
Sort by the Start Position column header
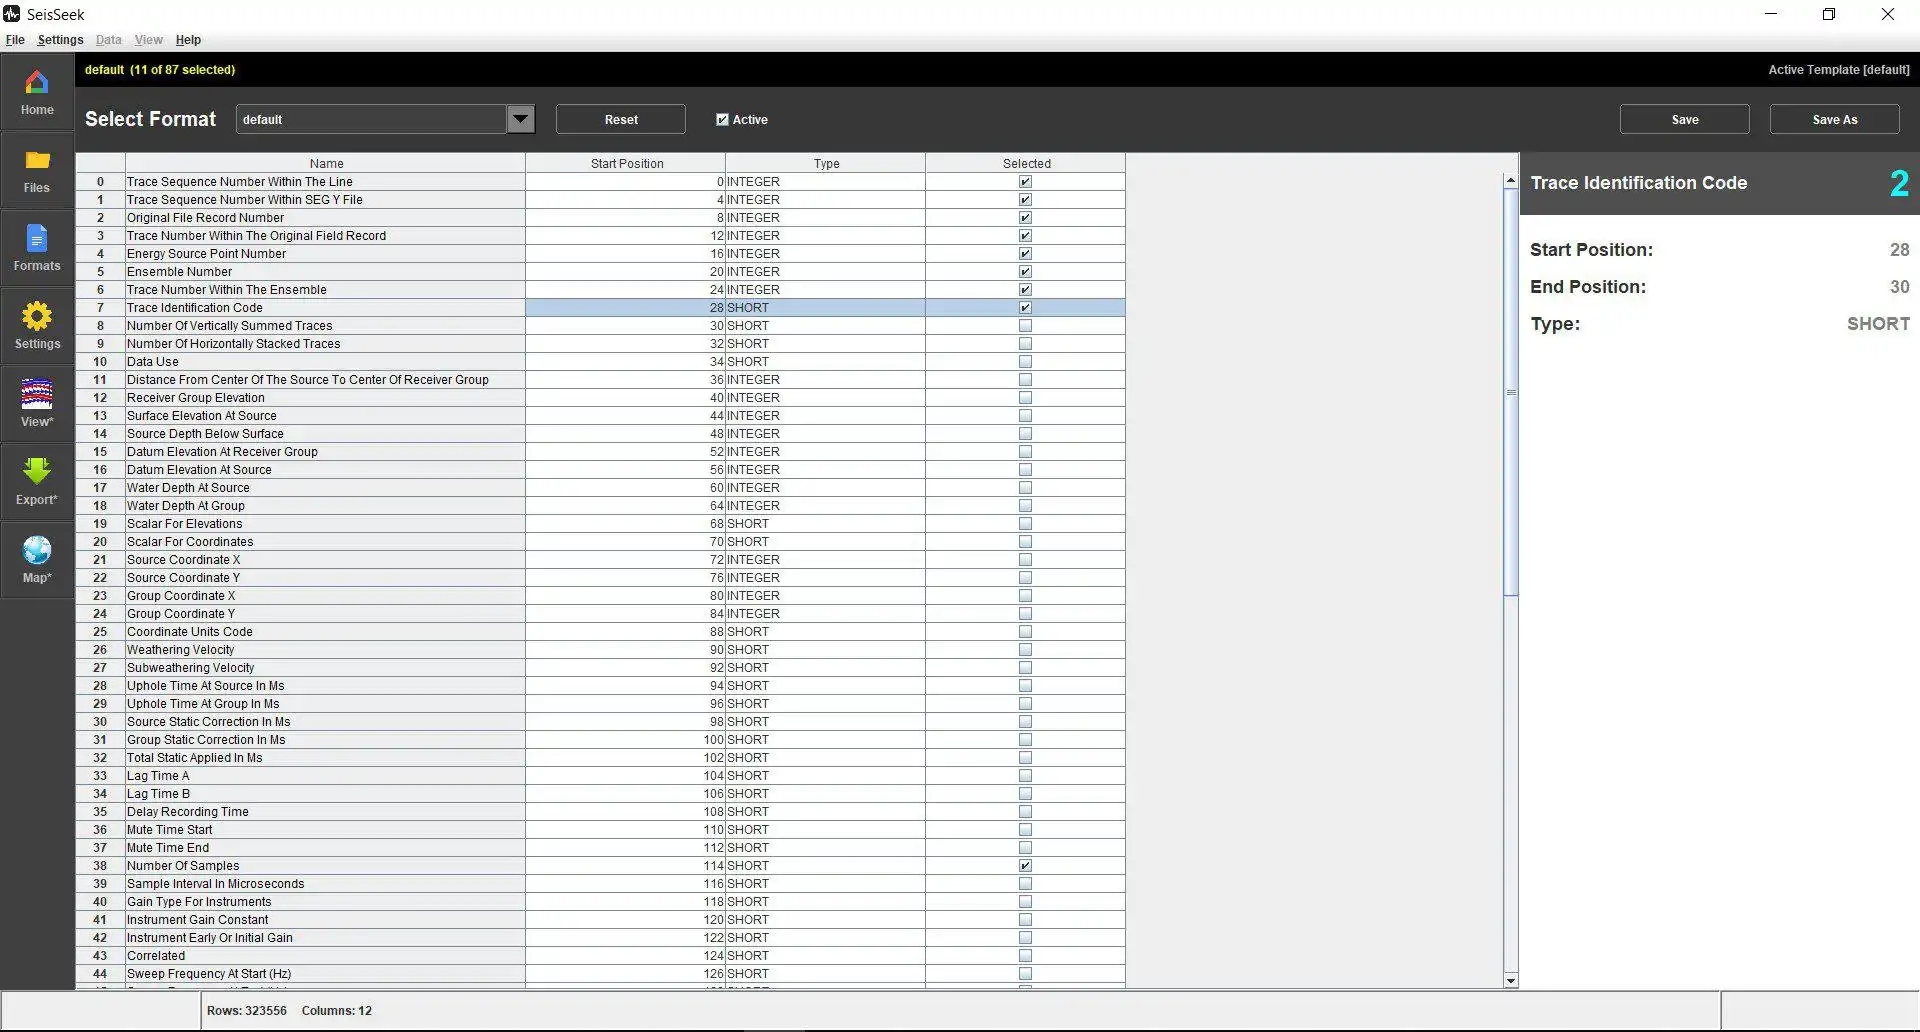click(x=626, y=163)
